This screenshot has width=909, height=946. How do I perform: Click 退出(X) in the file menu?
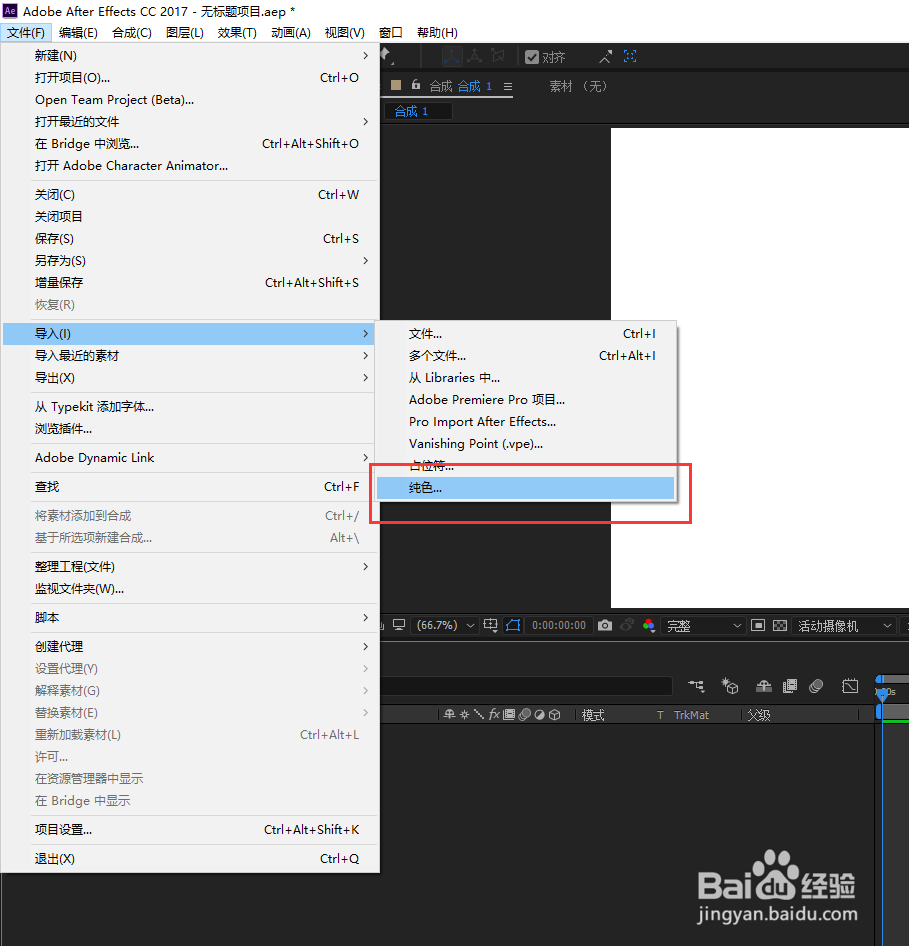[x=189, y=859]
